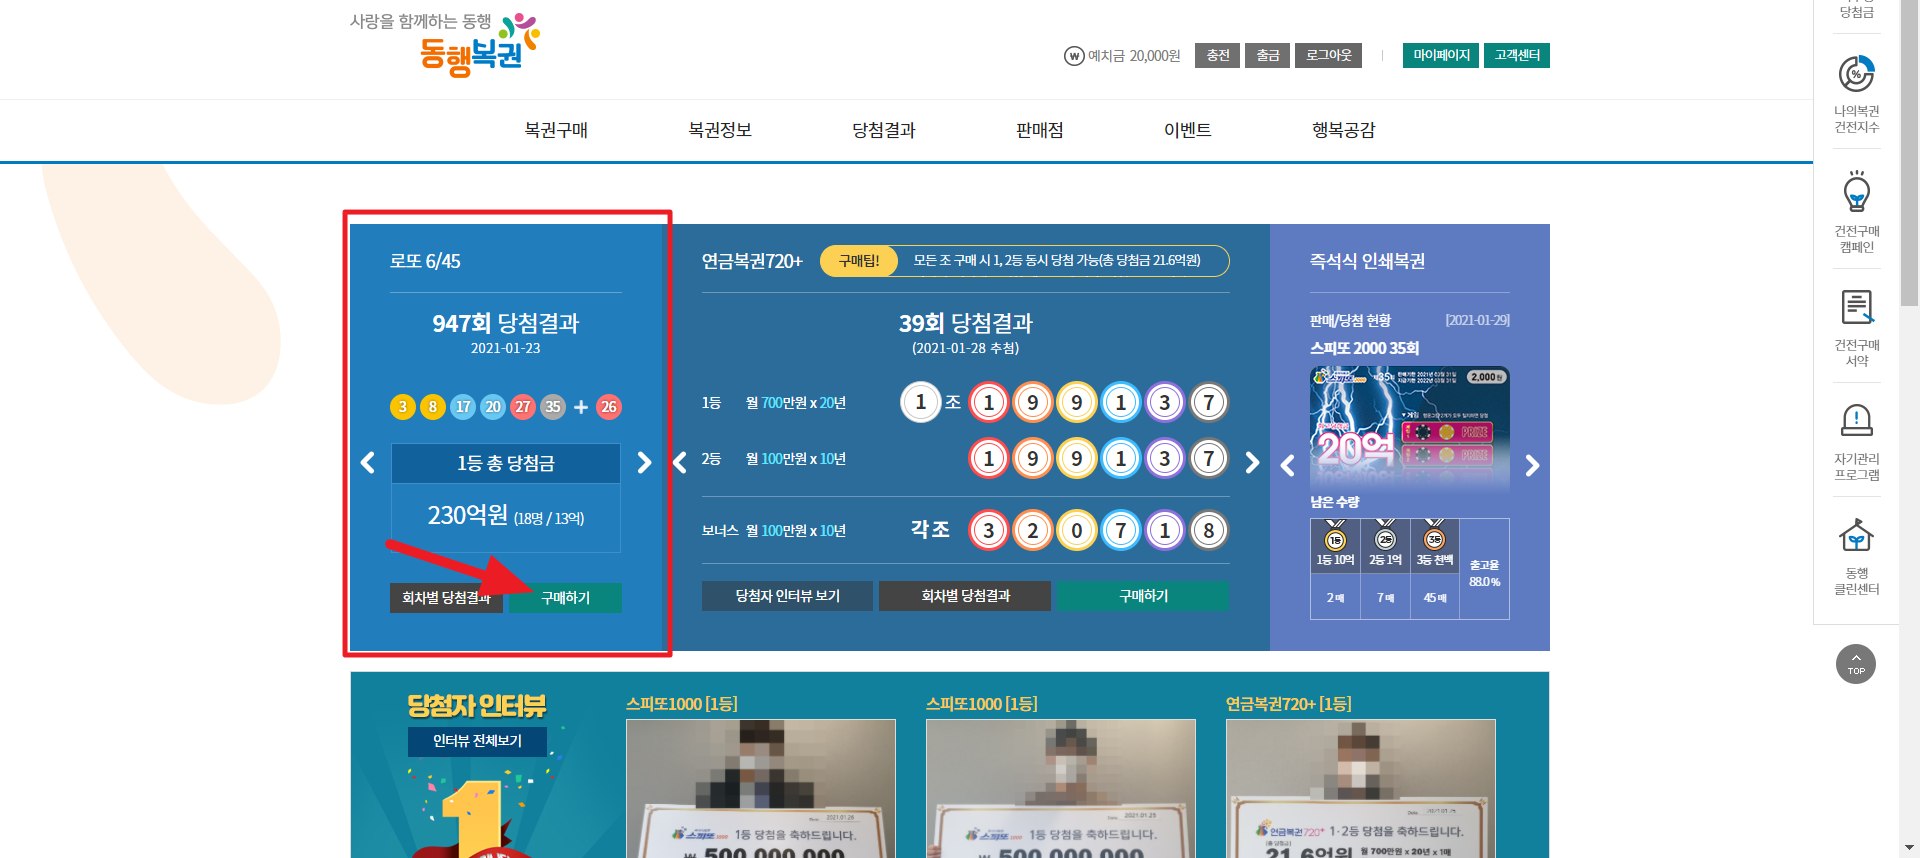Open the 당첨결과 menu
The image size is (1920, 858).
pos(884,130)
